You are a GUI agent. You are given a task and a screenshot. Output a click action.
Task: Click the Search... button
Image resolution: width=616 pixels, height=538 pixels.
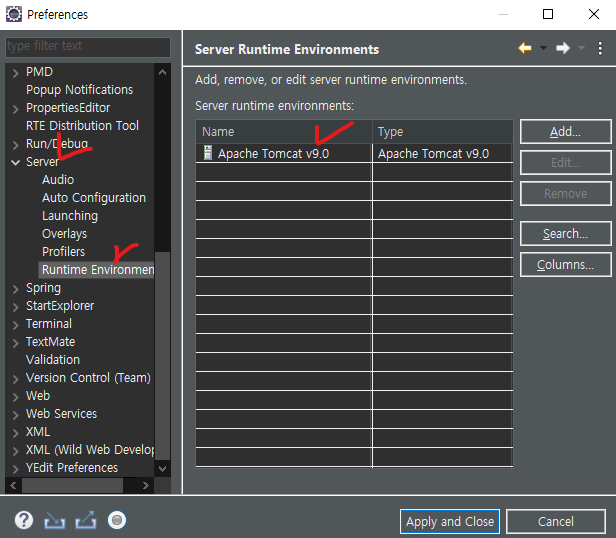[565, 233]
